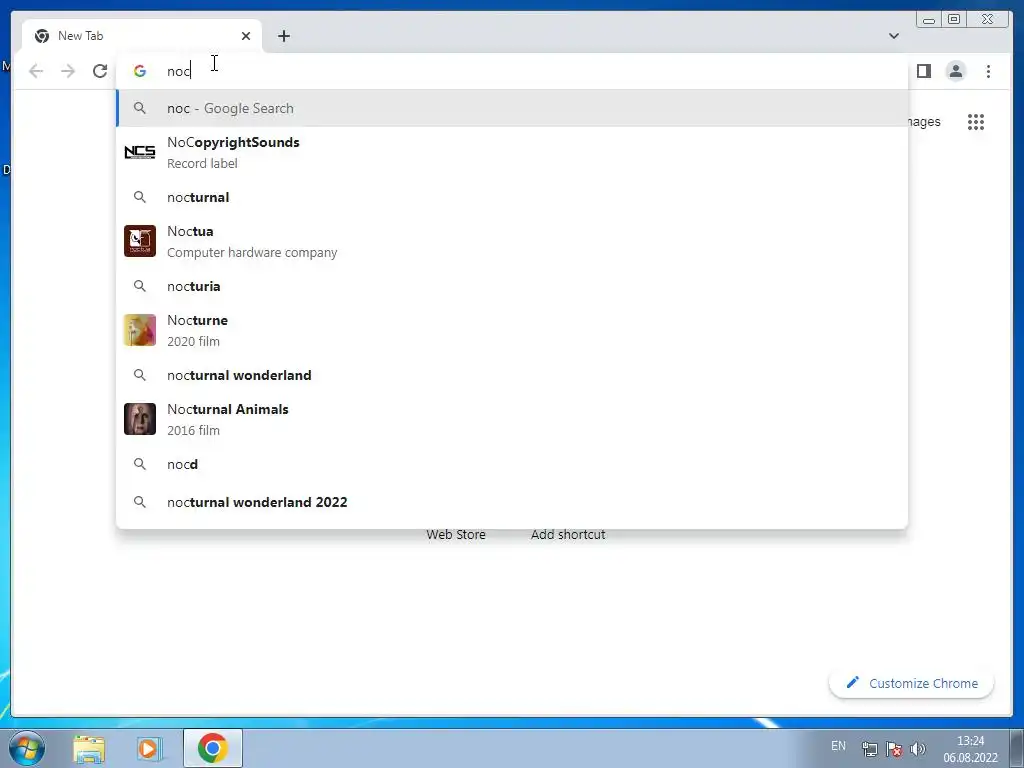
Task: Click the Nocturne film poster thumbnail
Action: [x=140, y=330]
